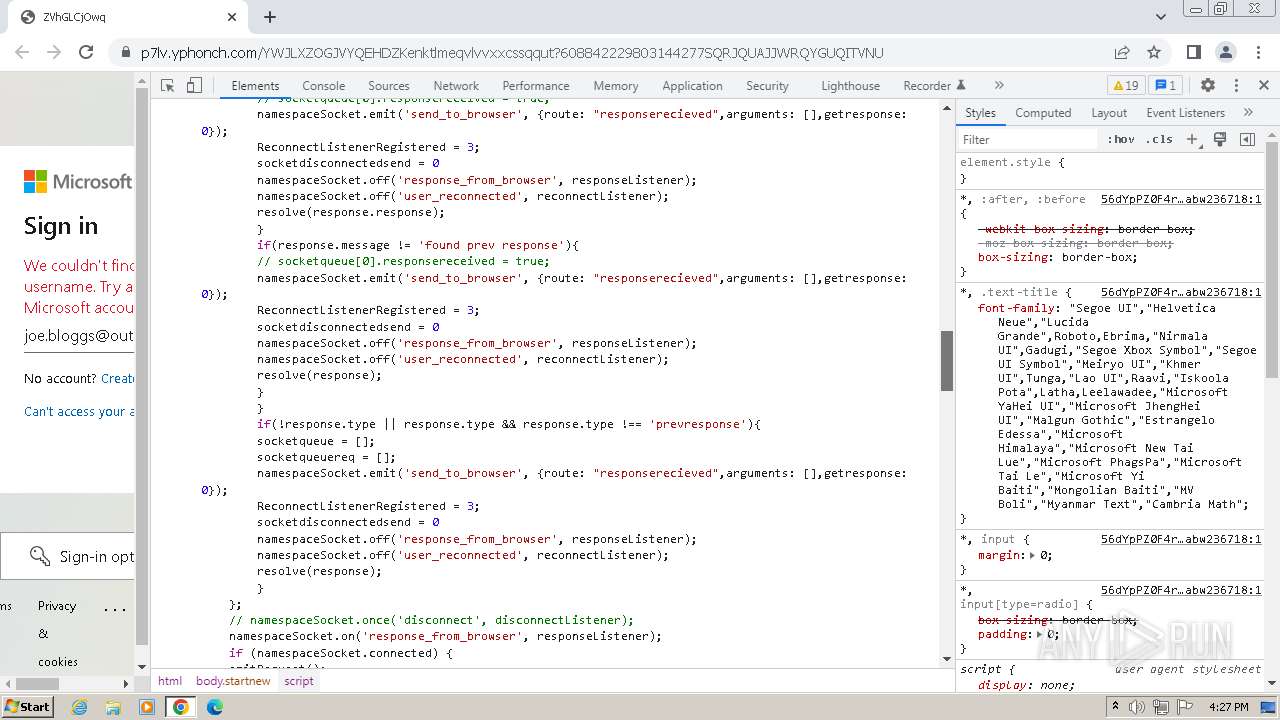Activate the inspect element picker icon

tap(167, 86)
